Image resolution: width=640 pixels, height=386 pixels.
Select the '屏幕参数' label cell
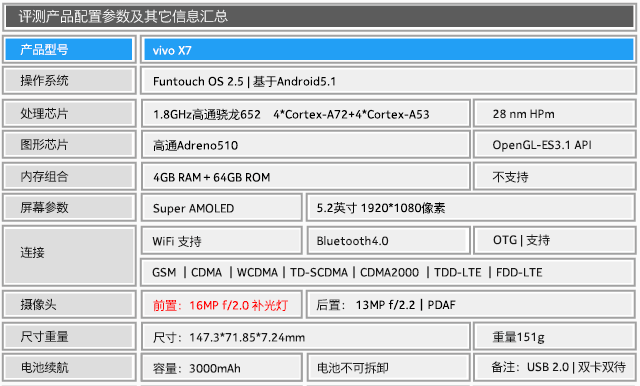click(69, 208)
